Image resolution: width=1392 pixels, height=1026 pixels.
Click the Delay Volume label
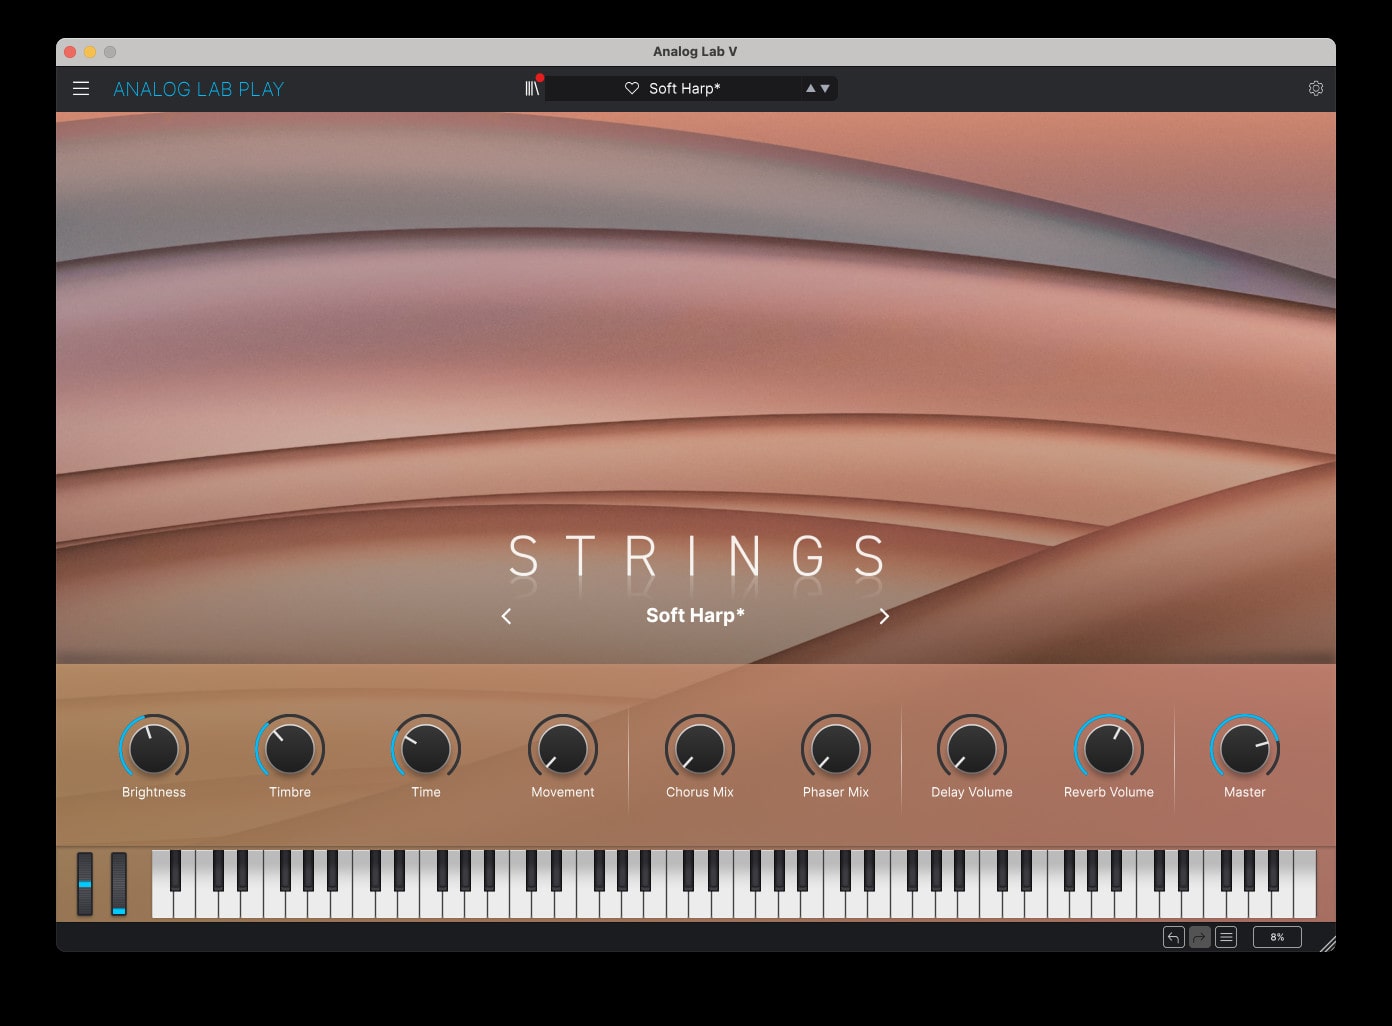click(x=972, y=792)
